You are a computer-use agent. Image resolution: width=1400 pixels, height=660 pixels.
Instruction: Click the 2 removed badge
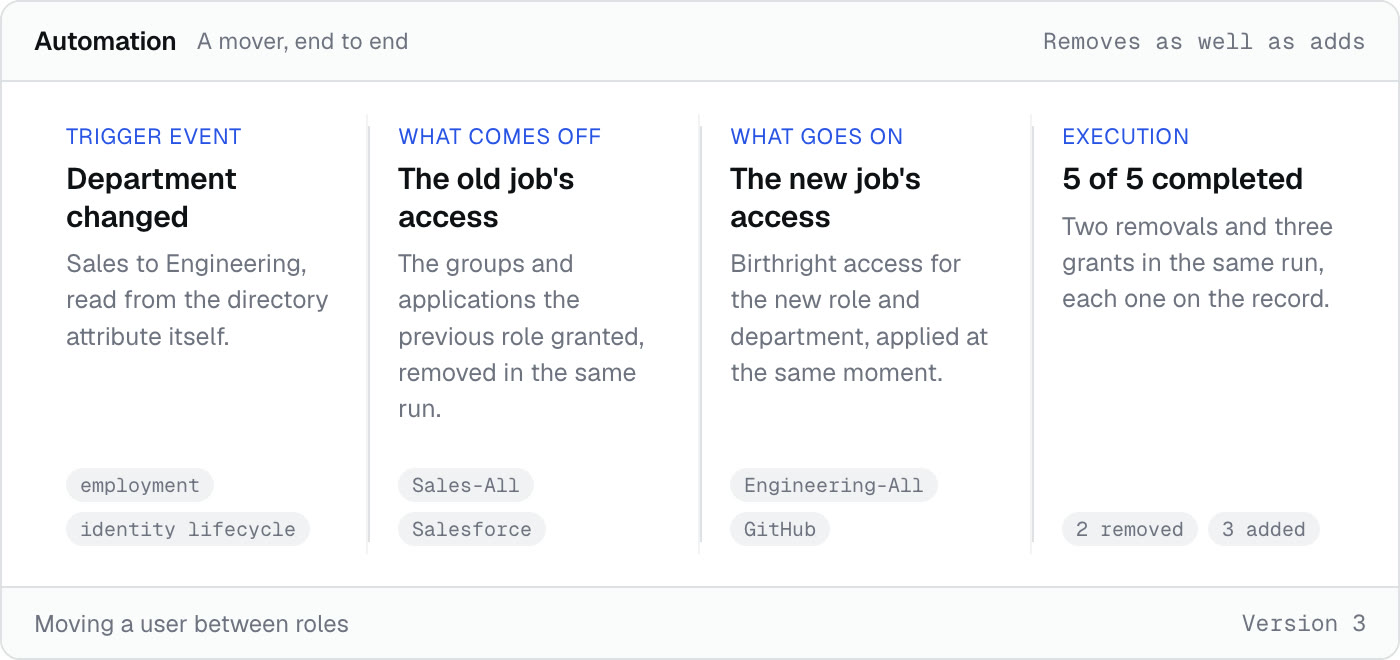[x=1130, y=529]
